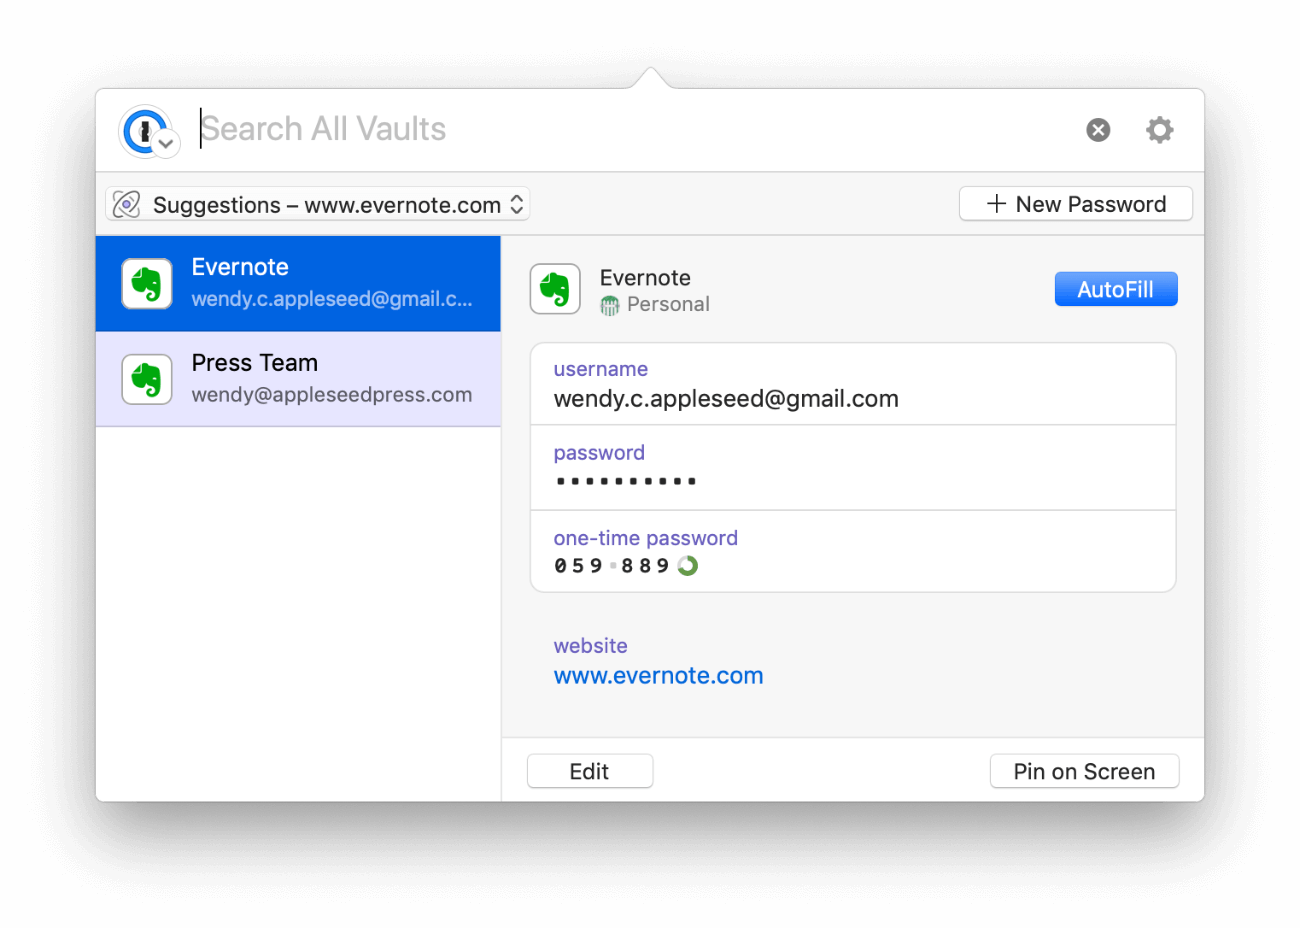Click the Suggestions category icon

tap(127, 204)
